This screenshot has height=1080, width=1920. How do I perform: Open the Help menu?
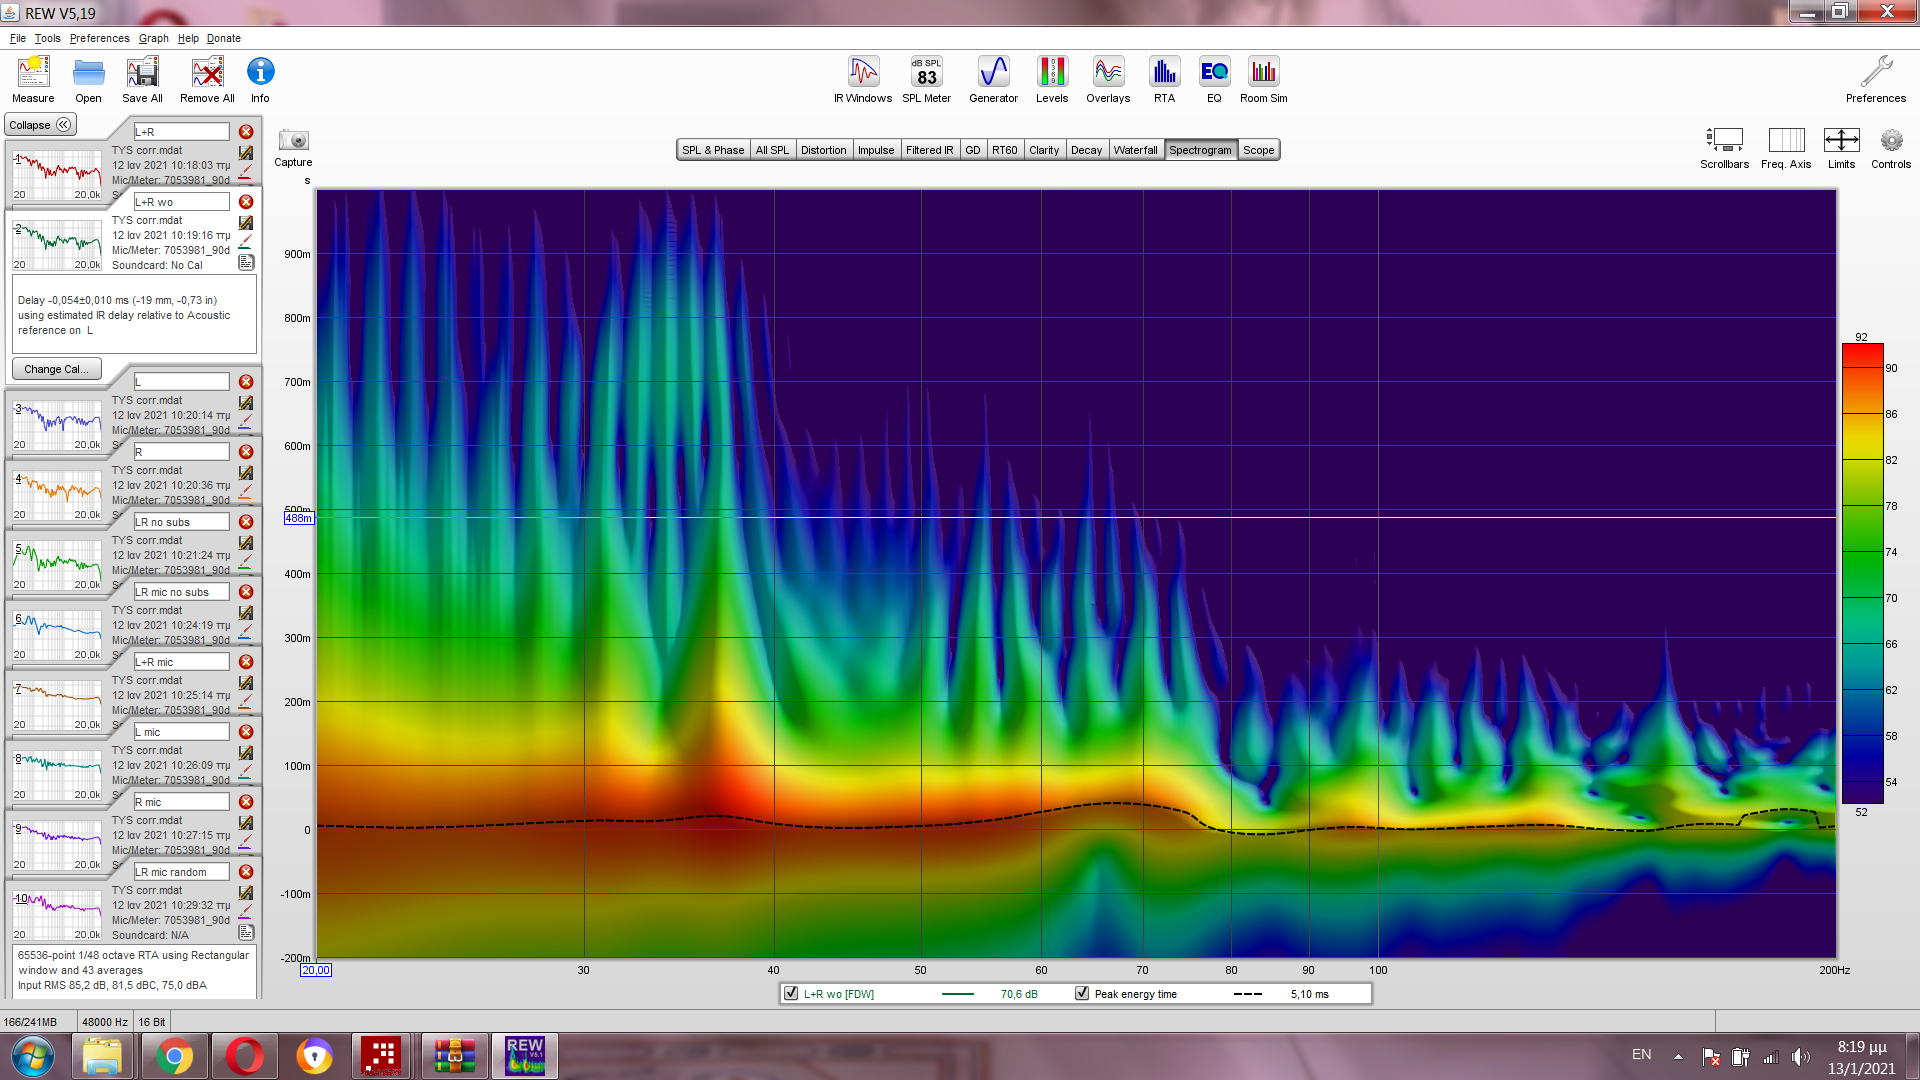(x=188, y=38)
